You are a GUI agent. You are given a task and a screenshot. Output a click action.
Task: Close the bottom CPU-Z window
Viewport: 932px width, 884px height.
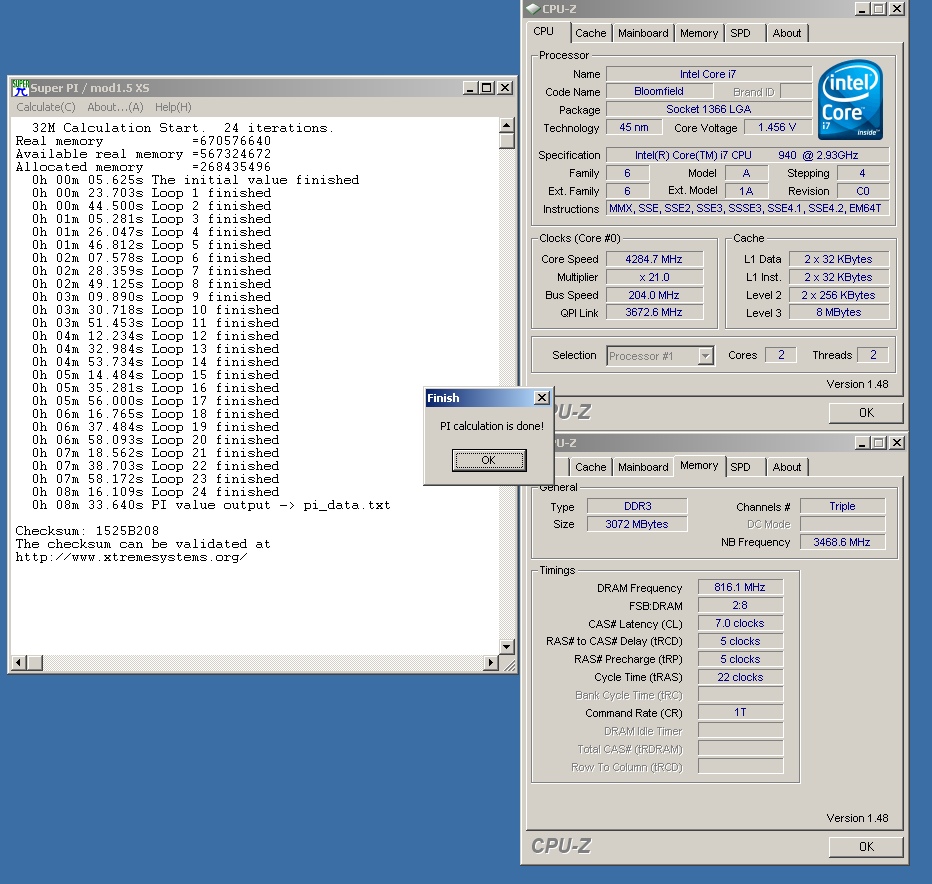point(896,443)
